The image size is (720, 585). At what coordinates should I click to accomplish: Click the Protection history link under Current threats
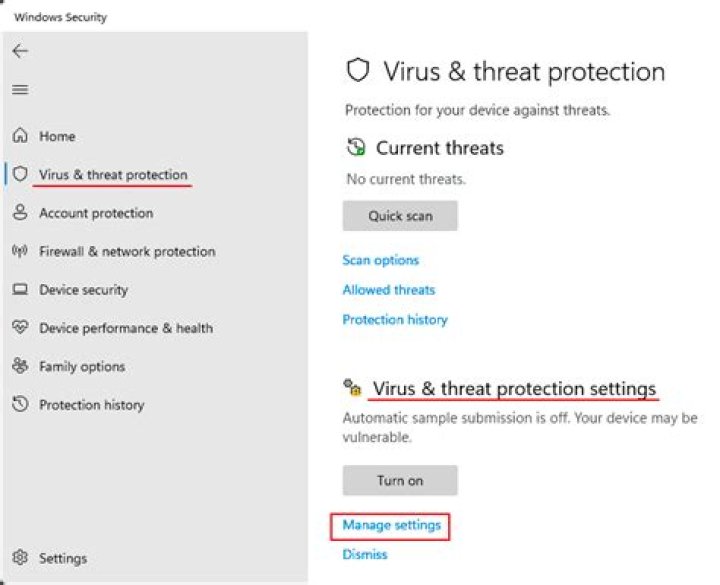pyautogui.click(x=395, y=320)
